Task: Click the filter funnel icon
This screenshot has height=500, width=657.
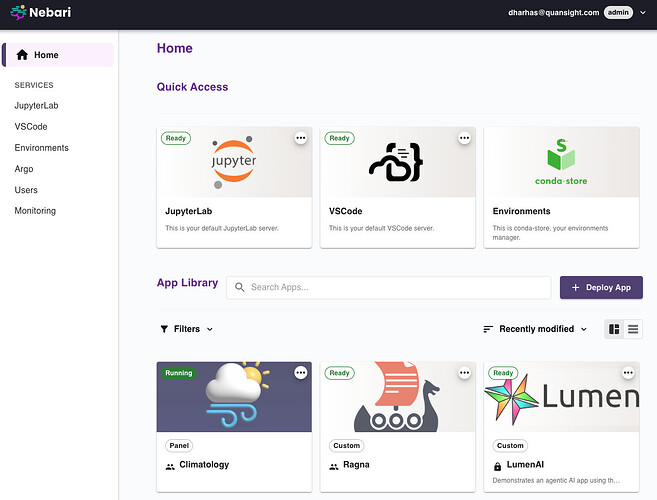Action: point(164,329)
